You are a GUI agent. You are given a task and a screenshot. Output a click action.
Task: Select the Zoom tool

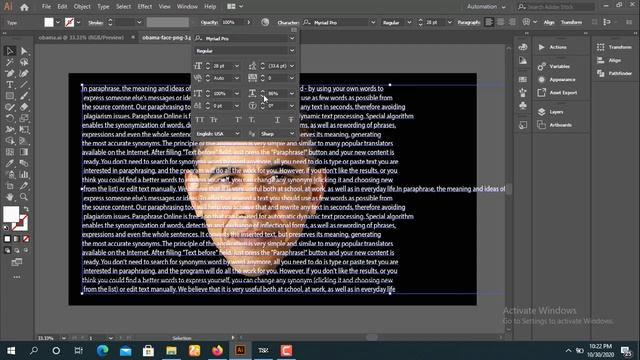pos(24,197)
